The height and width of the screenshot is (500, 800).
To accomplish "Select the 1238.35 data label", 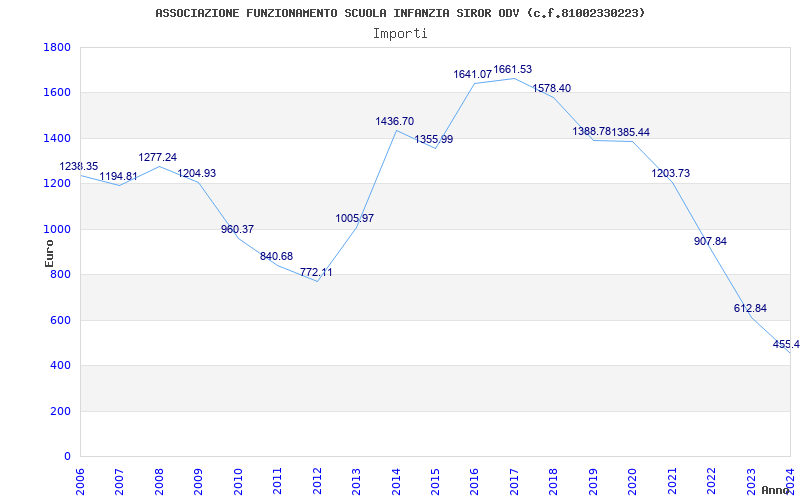I will [79, 166].
